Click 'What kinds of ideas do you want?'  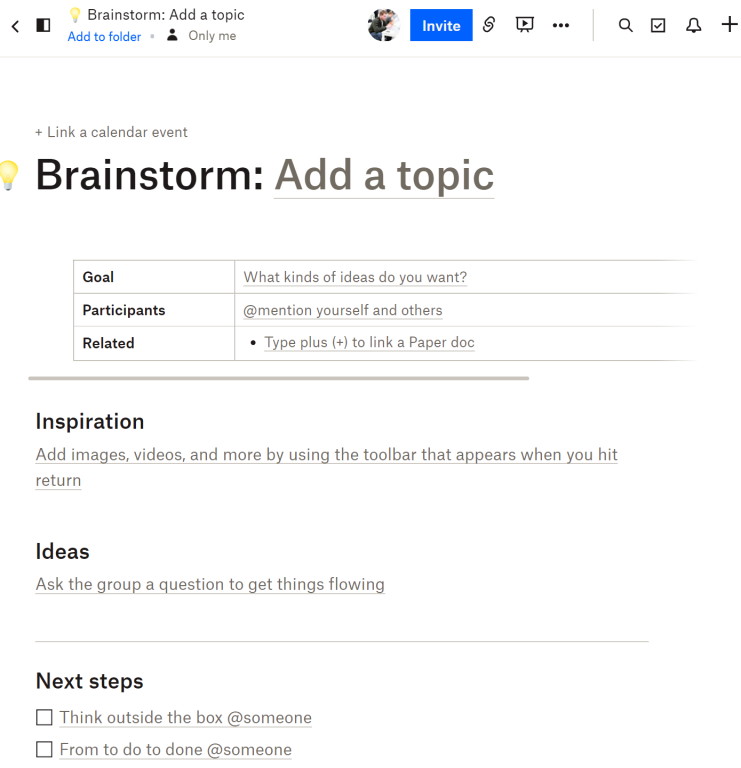coord(355,277)
